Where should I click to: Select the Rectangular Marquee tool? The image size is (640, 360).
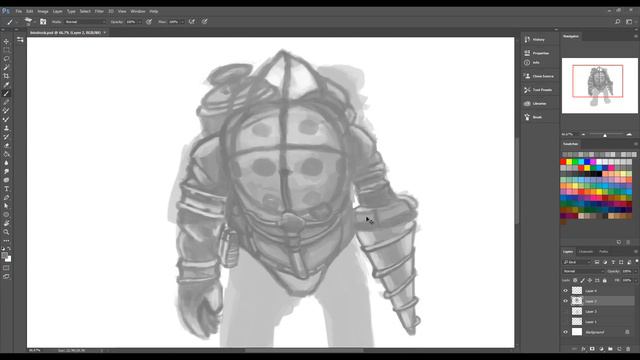click(x=6, y=50)
